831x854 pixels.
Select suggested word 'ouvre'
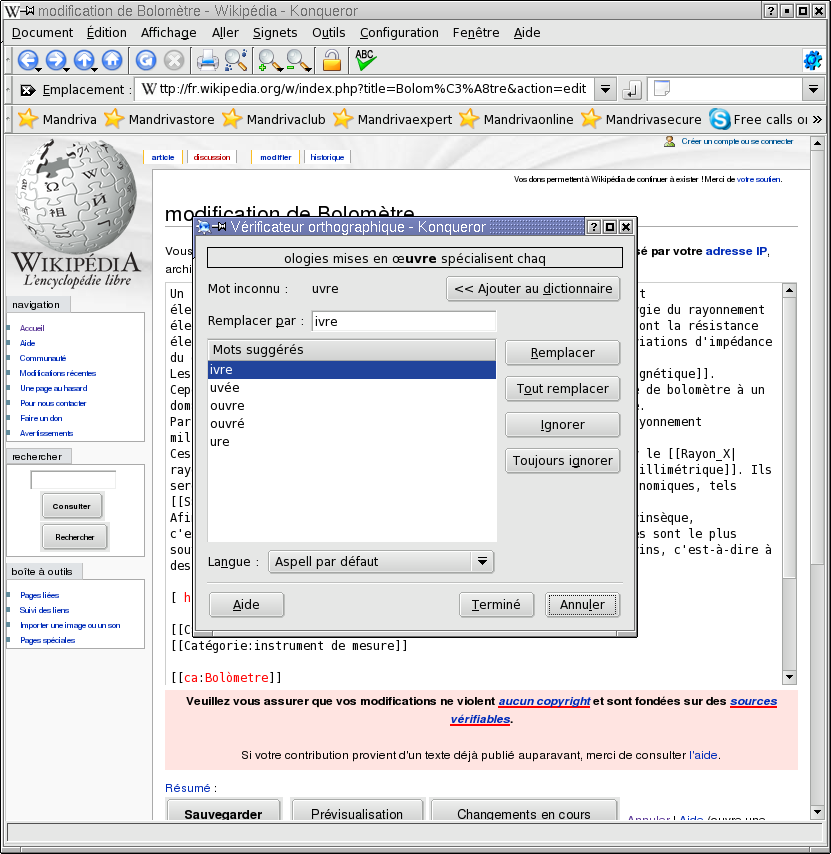[x=227, y=406]
